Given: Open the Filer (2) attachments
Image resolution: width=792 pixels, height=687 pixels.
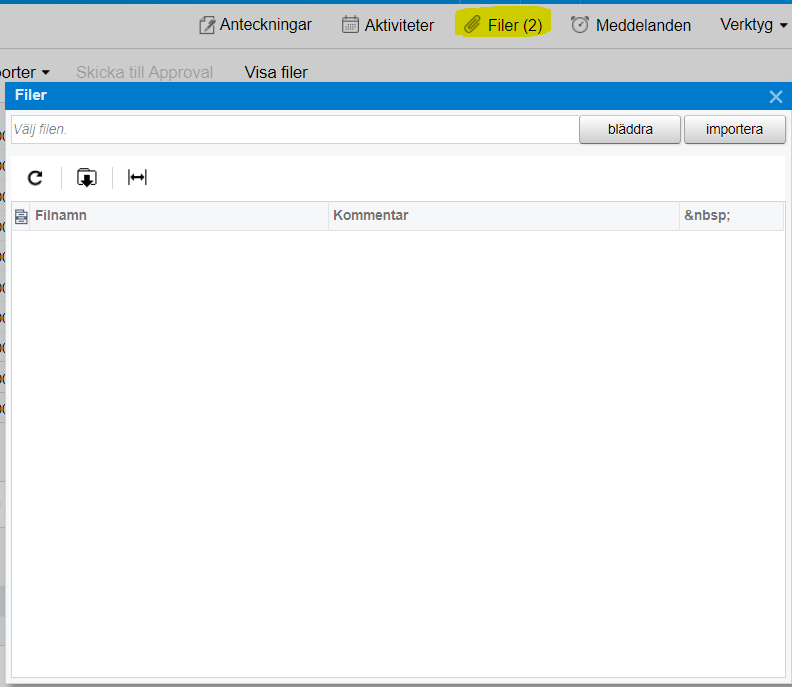Looking at the screenshot, I should 503,25.
